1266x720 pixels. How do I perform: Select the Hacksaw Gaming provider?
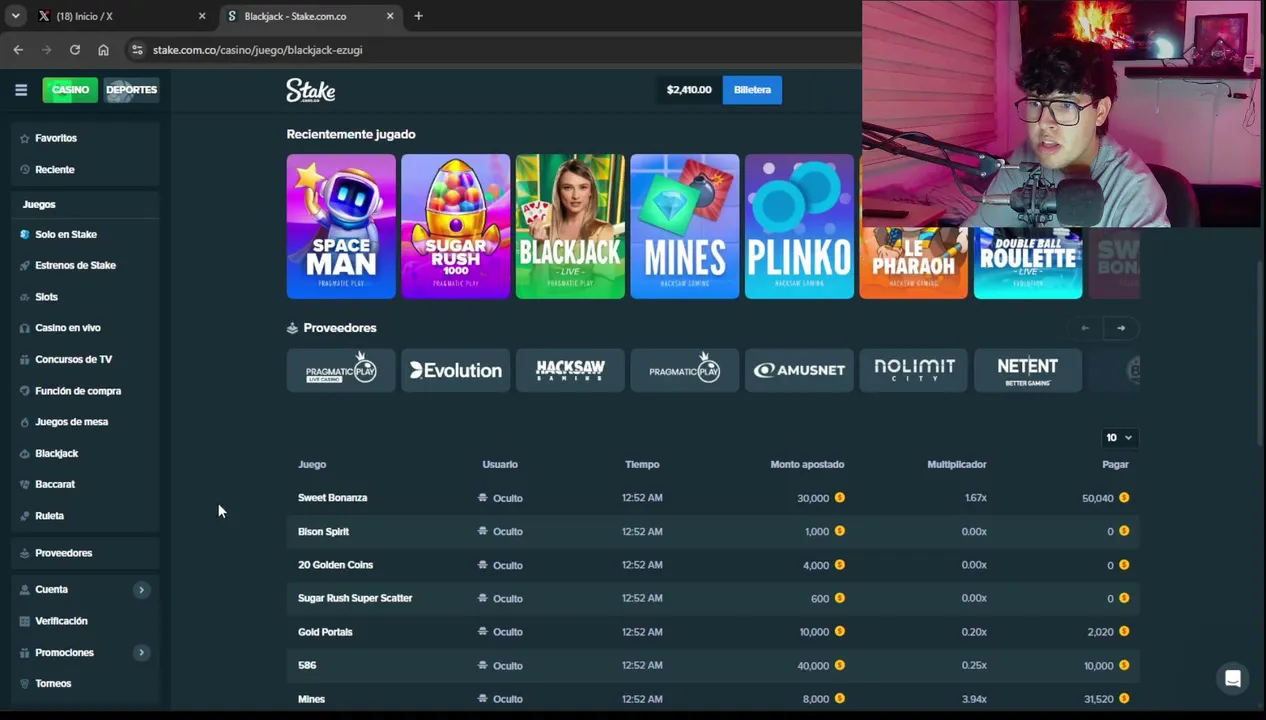click(570, 370)
